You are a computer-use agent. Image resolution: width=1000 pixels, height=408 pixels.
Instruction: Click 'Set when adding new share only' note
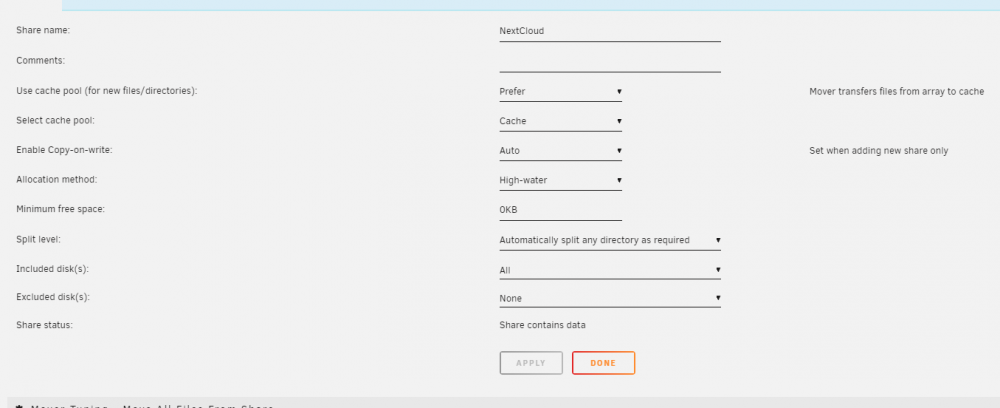coord(879,151)
